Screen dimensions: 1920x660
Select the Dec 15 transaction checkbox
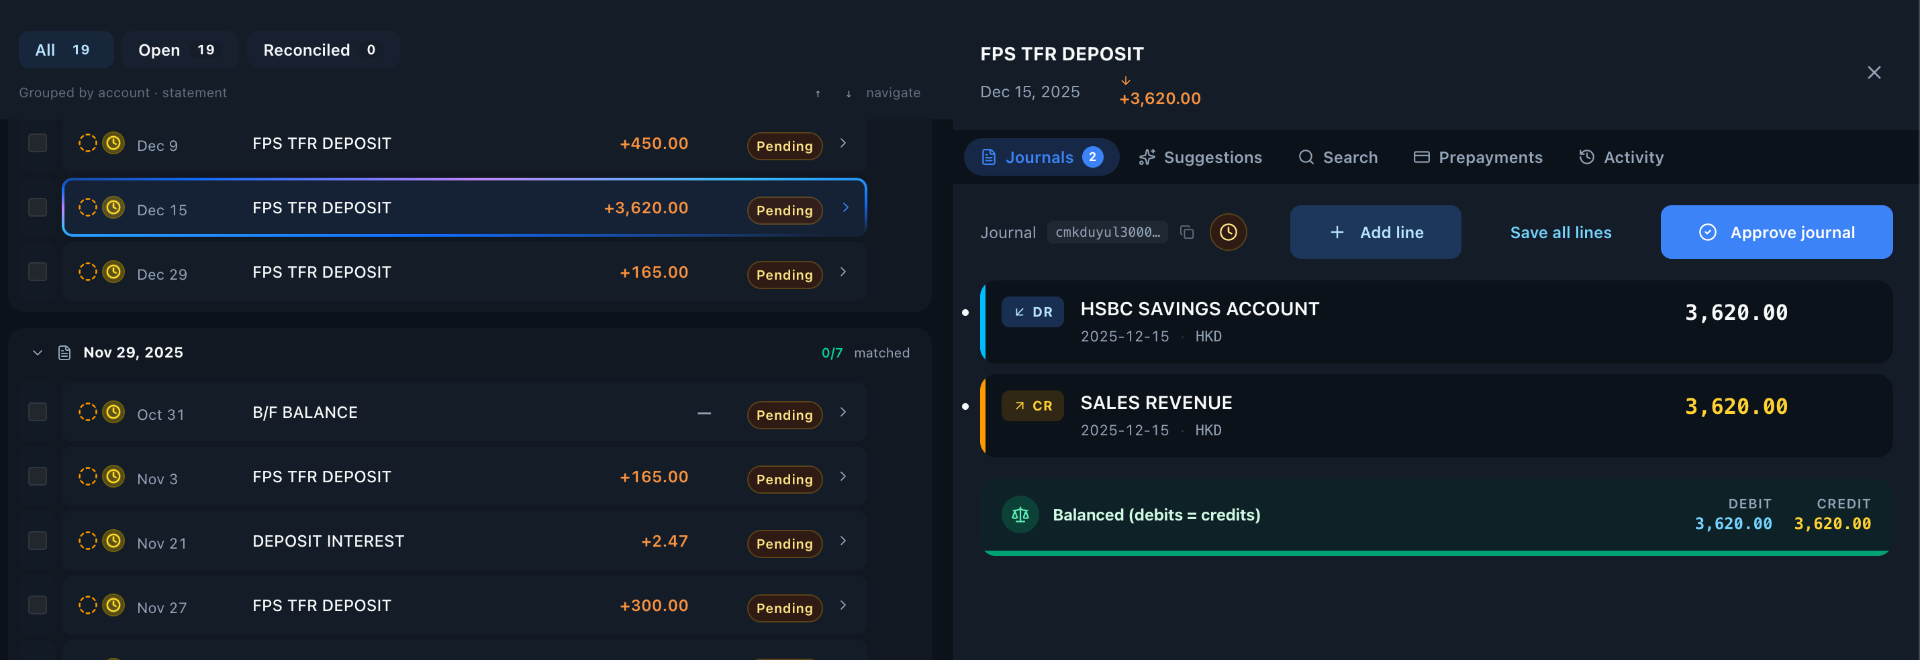click(37, 207)
